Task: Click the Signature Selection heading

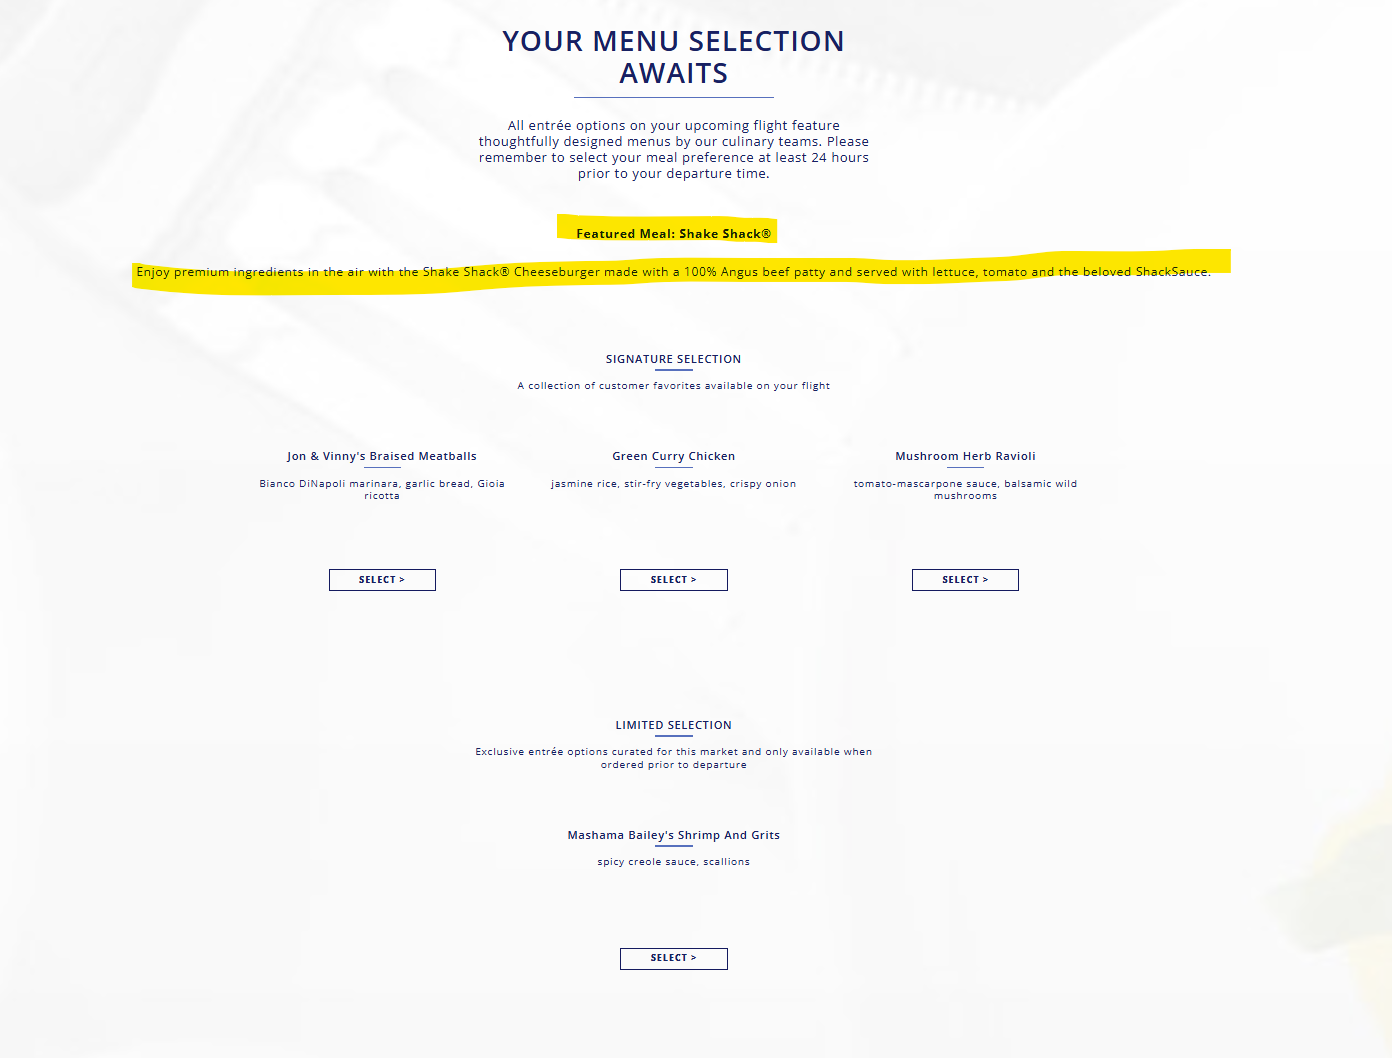Action: (673, 359)
